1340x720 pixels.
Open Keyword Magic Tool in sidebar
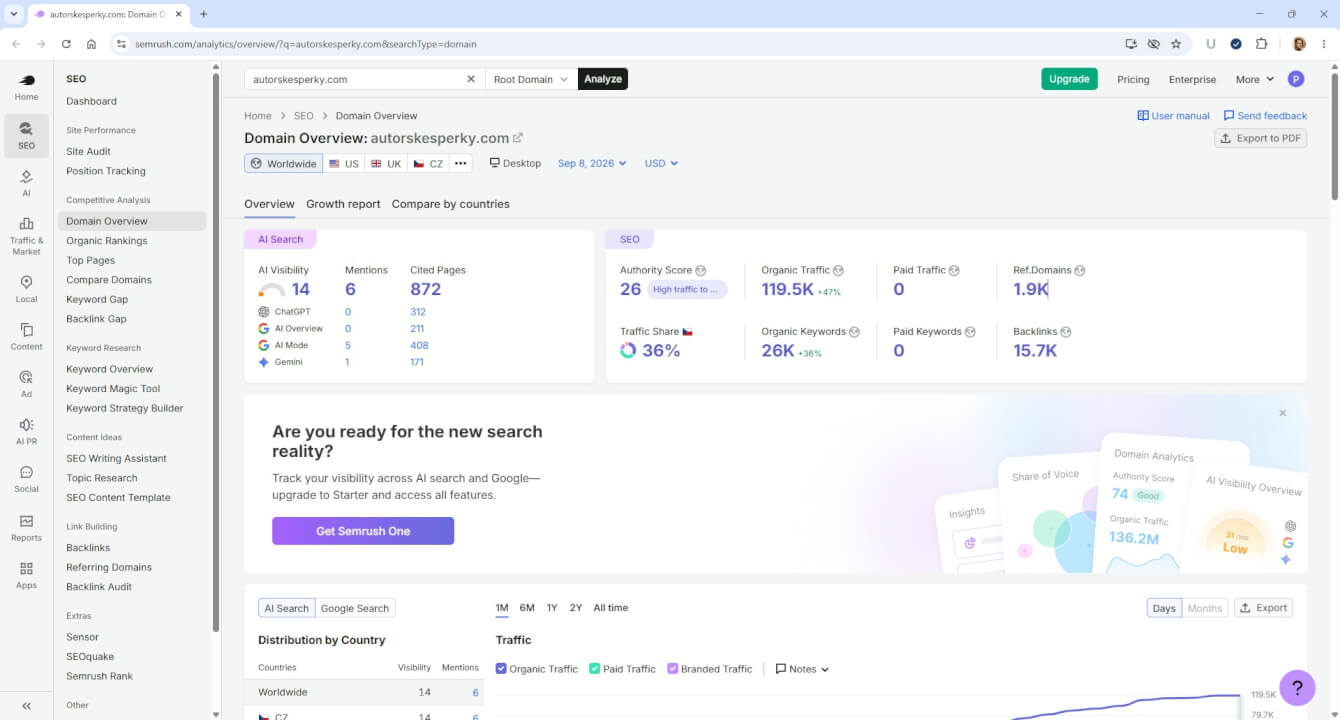[x=113, y=389]
